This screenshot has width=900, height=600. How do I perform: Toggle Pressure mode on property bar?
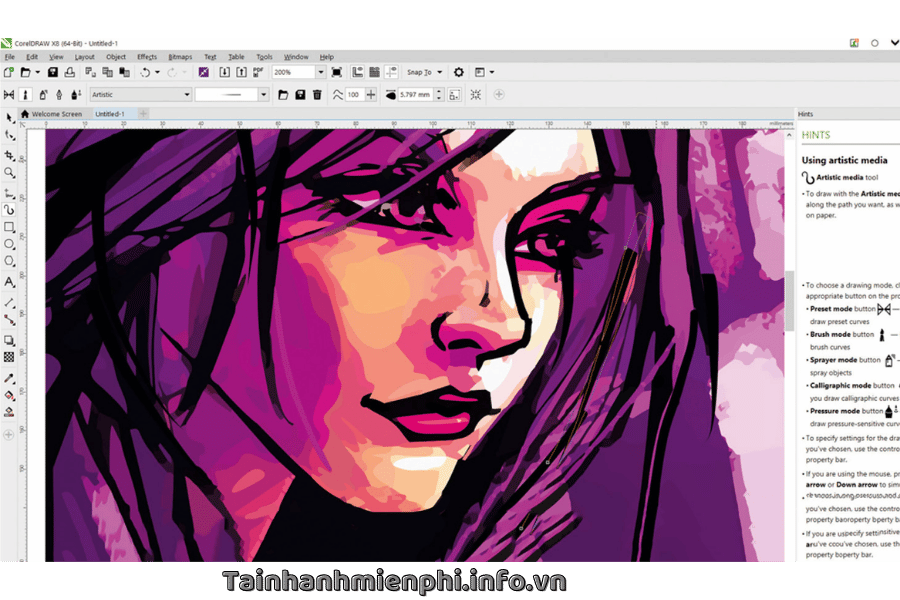point(76,95)
